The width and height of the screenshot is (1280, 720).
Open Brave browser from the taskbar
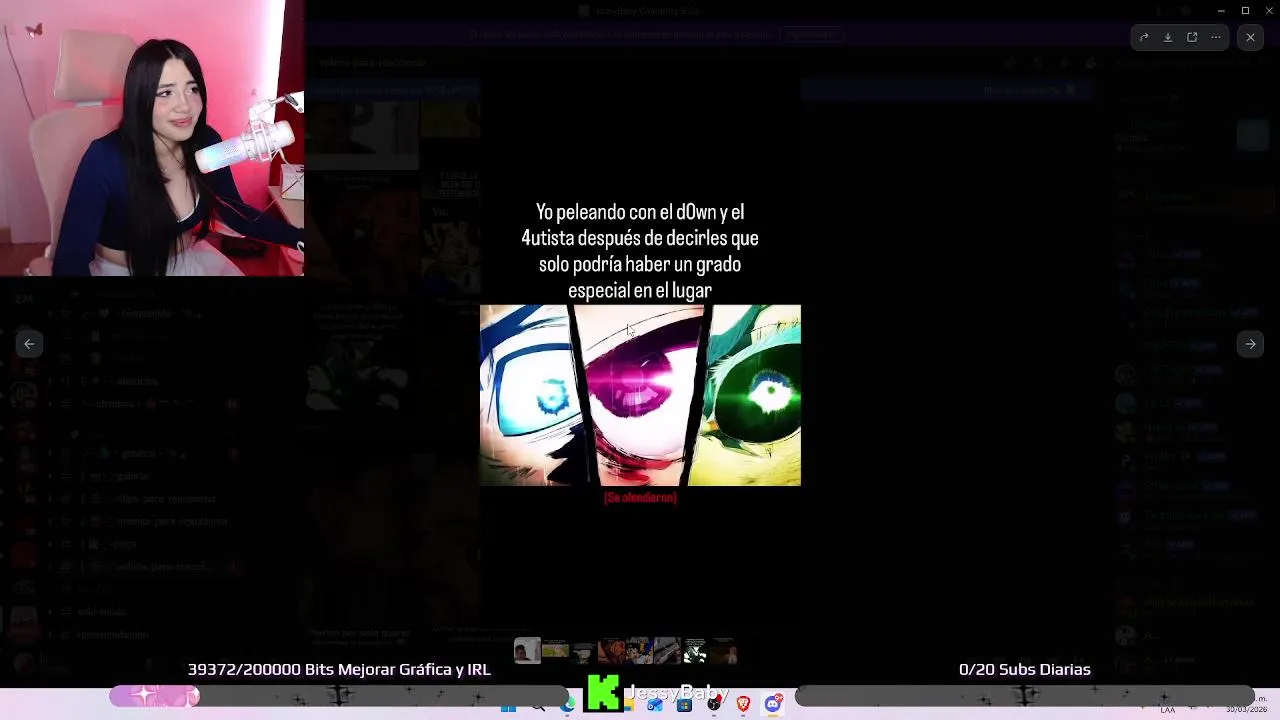click(x=743, y=705)
